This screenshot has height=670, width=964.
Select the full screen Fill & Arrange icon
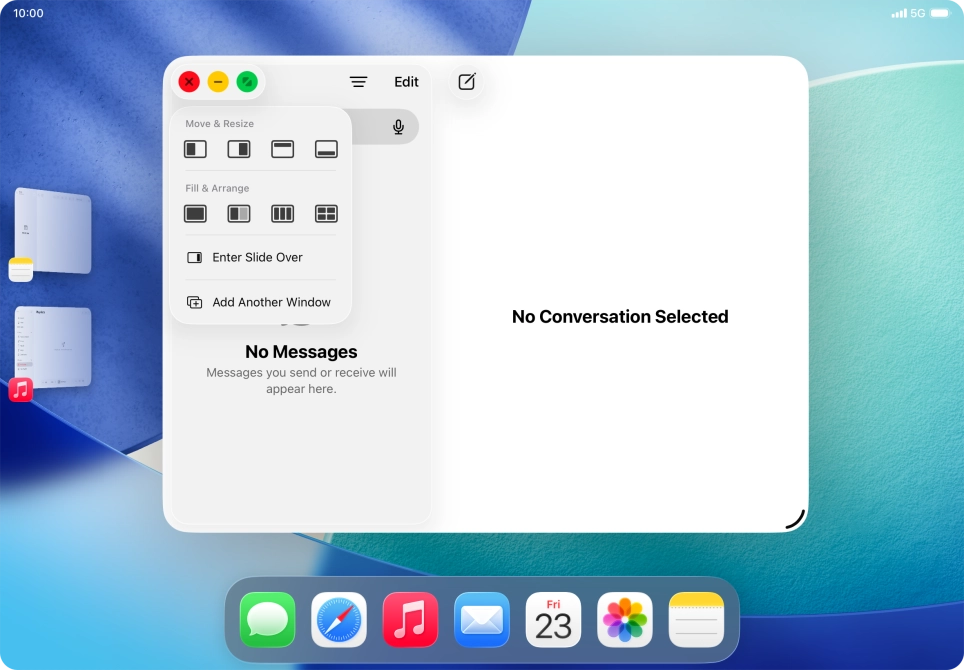pos(195,213)
